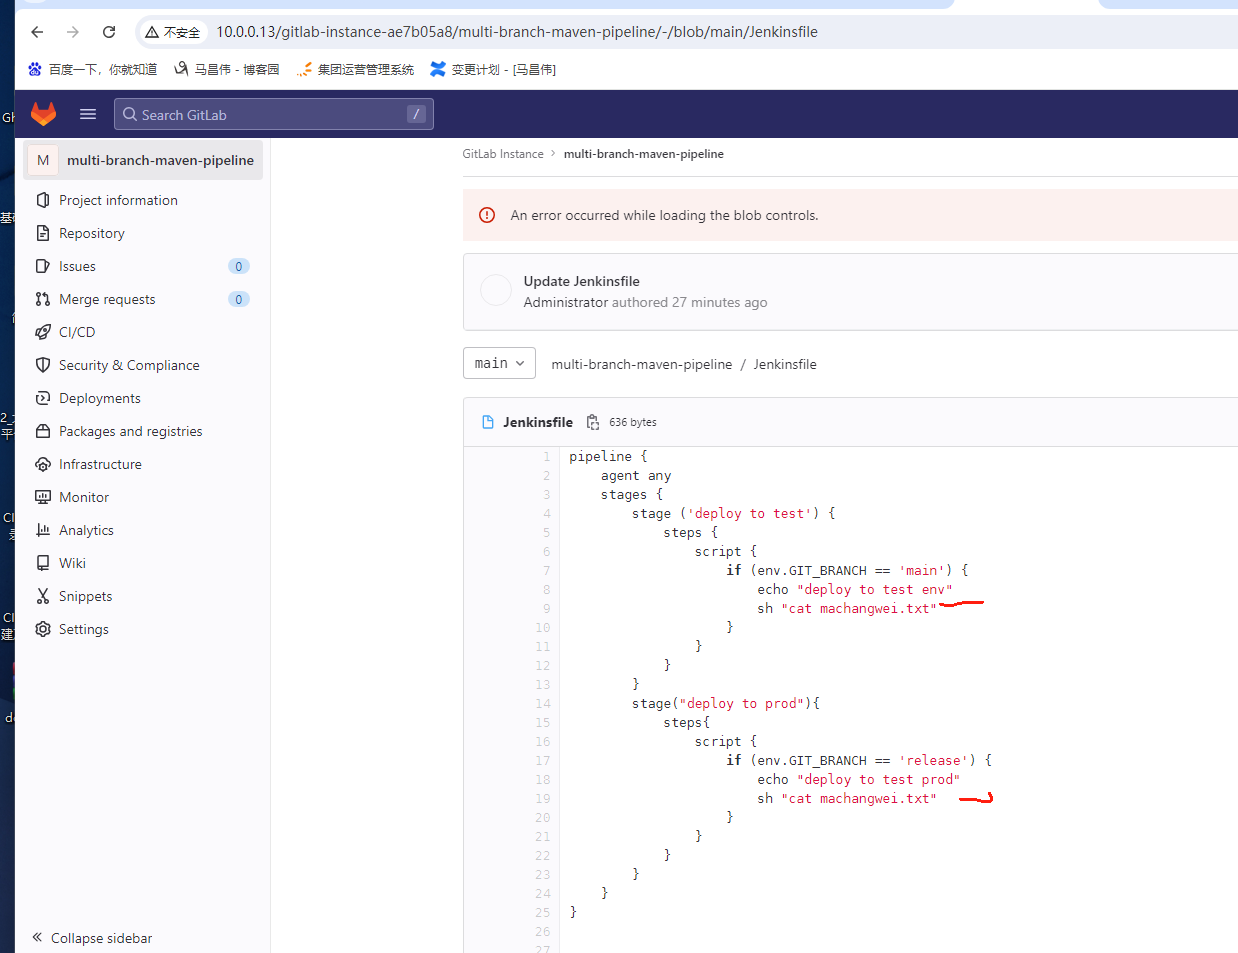Click the commit author avatar
1238x953 pixels.
[496, 290]
